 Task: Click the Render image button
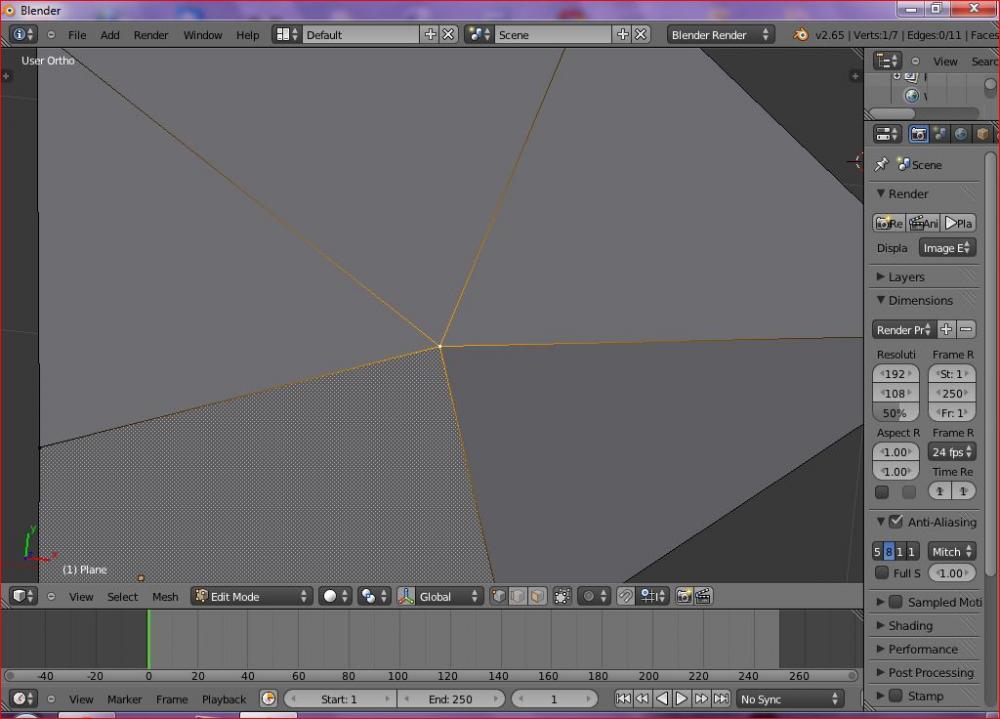[x=888, y=223]
